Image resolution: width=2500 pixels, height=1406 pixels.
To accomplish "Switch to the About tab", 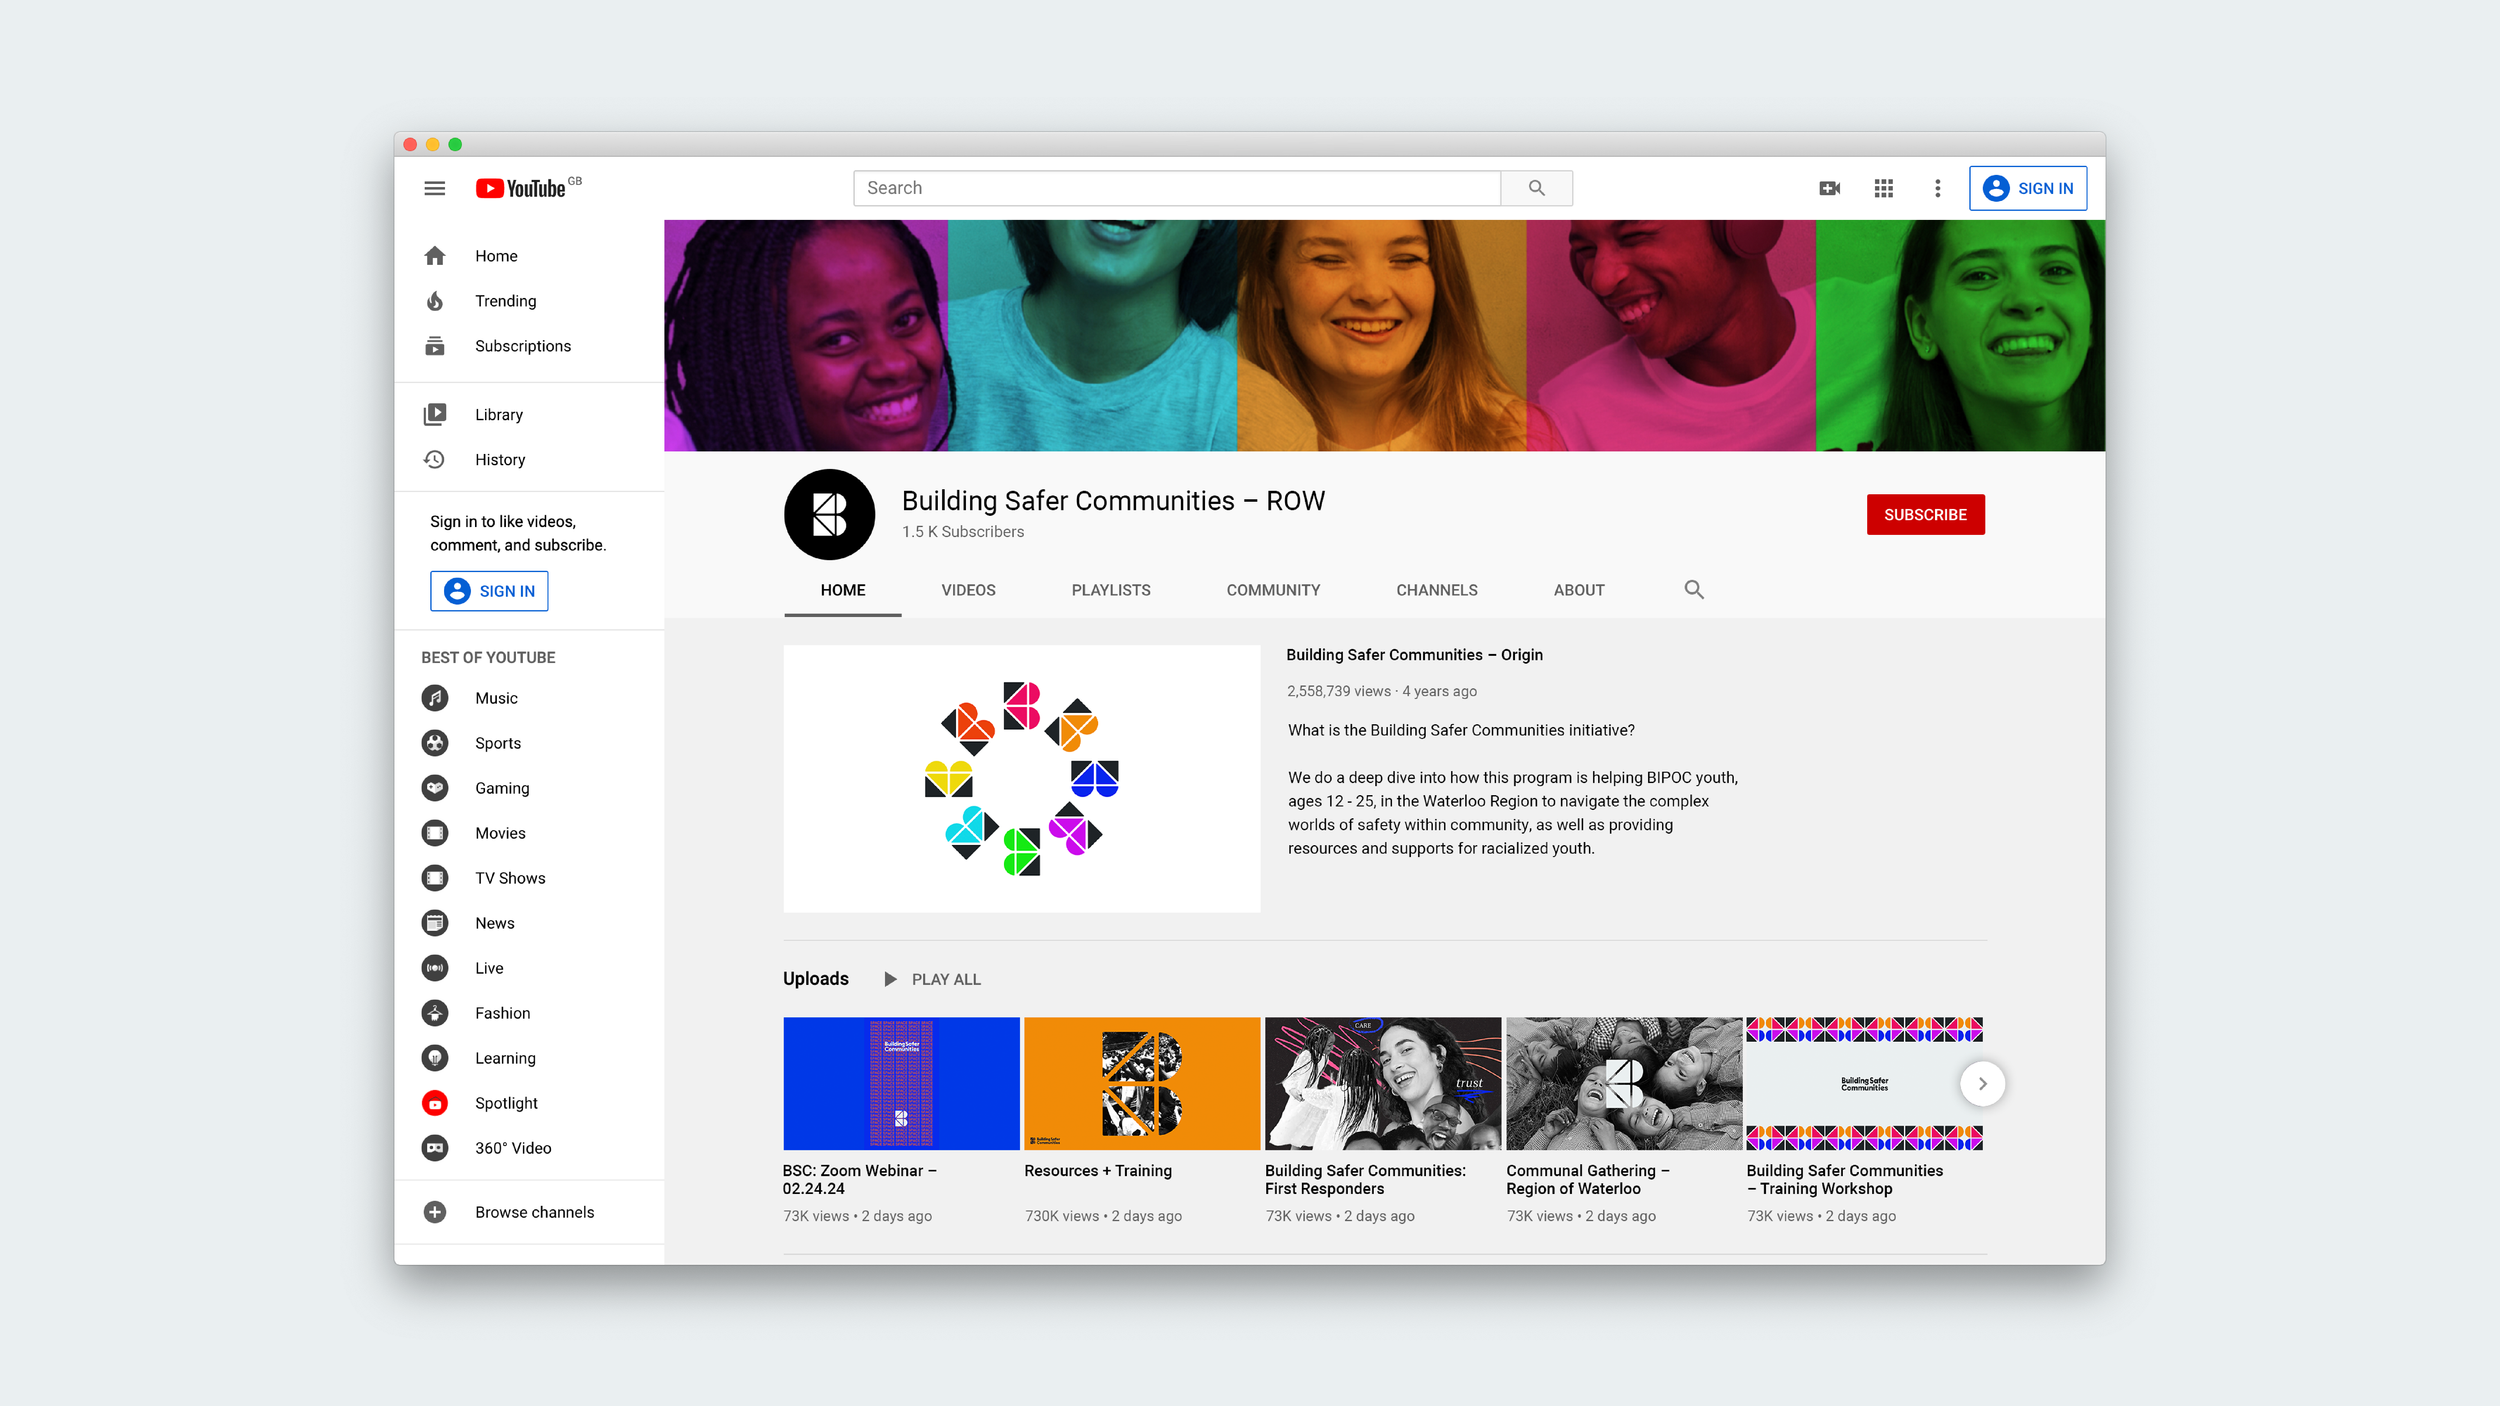I will pos(1578,590).
